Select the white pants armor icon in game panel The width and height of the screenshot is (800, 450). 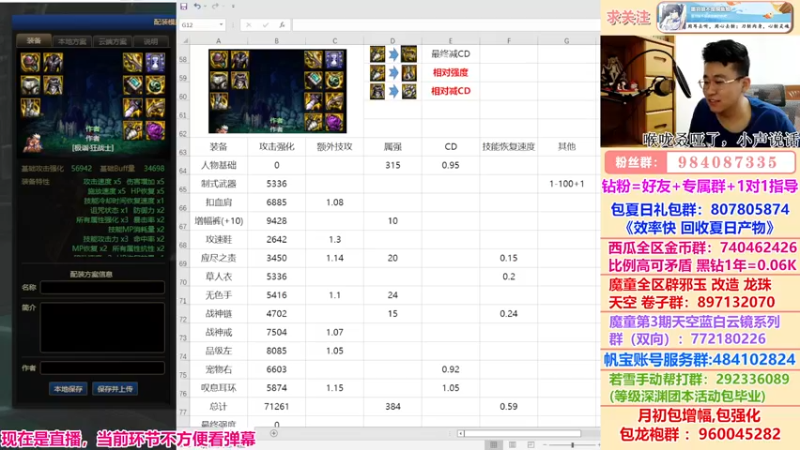pyautogui.click(x=30, y=85)
